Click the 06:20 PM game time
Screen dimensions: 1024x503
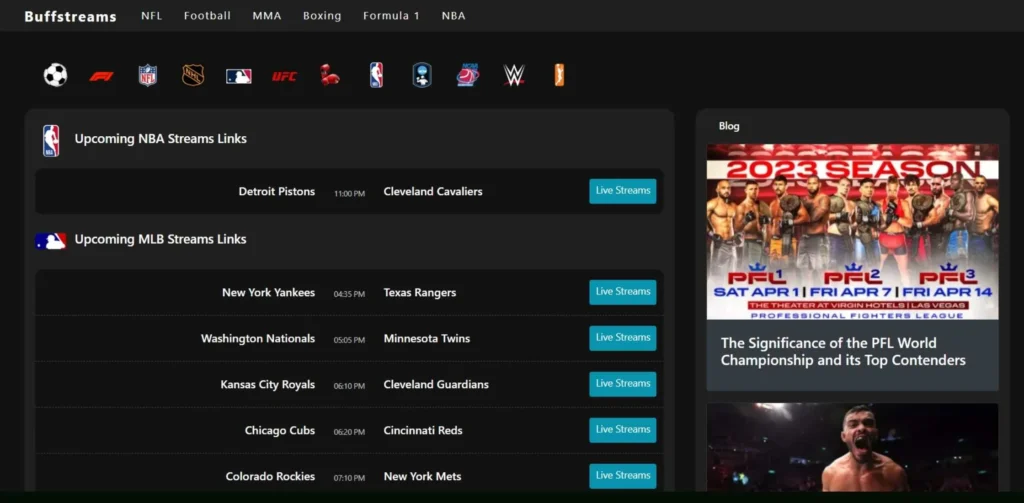(x=349, y=432)
